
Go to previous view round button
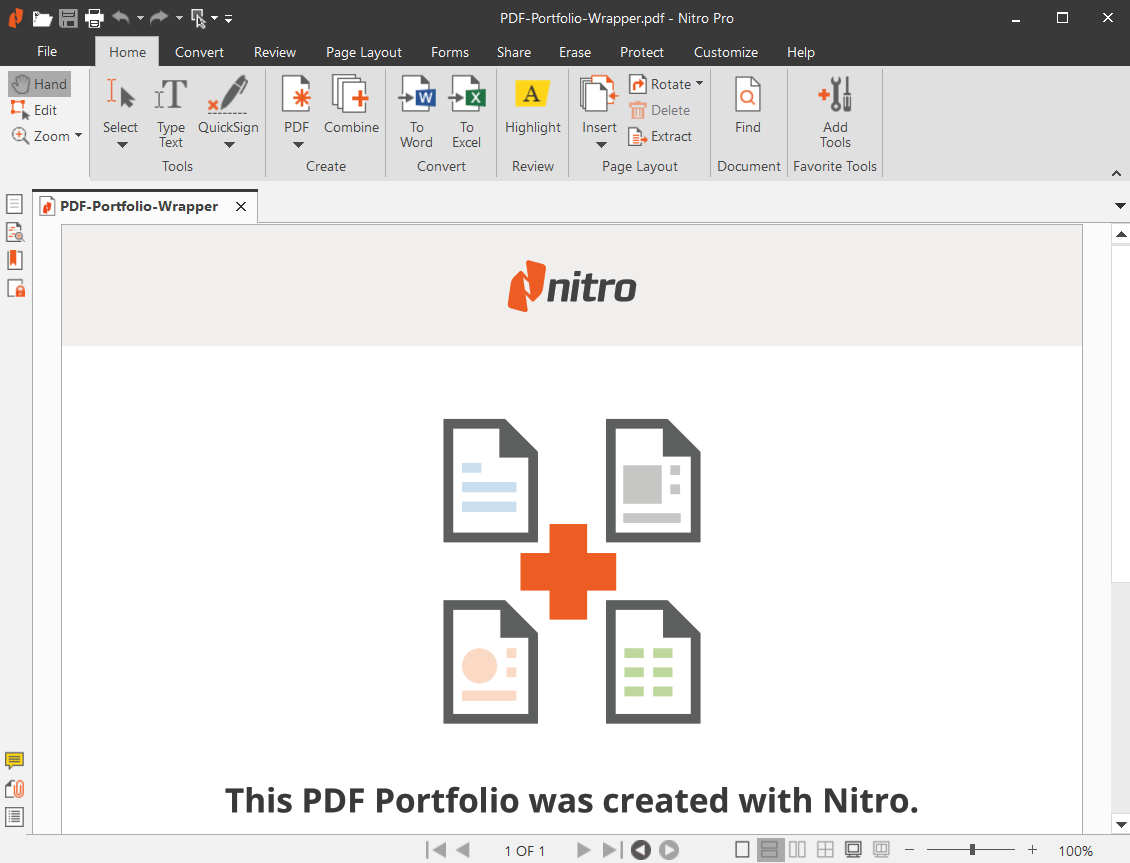tap(641, 850)
